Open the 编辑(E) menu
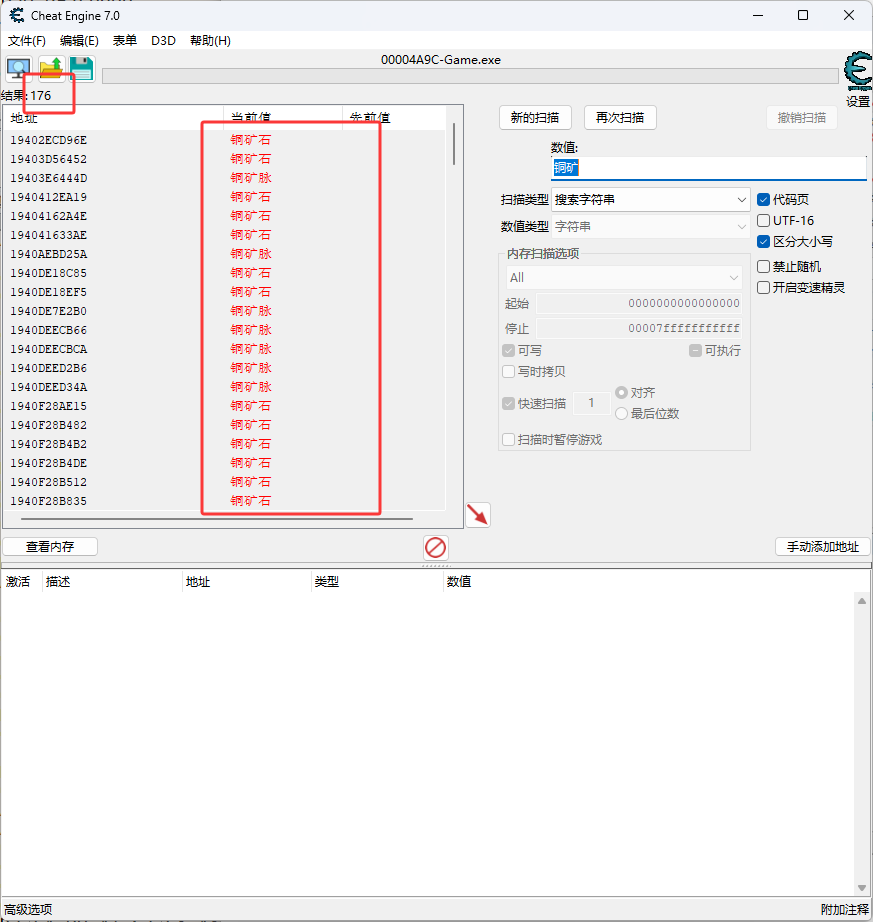The width and height of the screenshot is (873, 922). click(79, 41)
